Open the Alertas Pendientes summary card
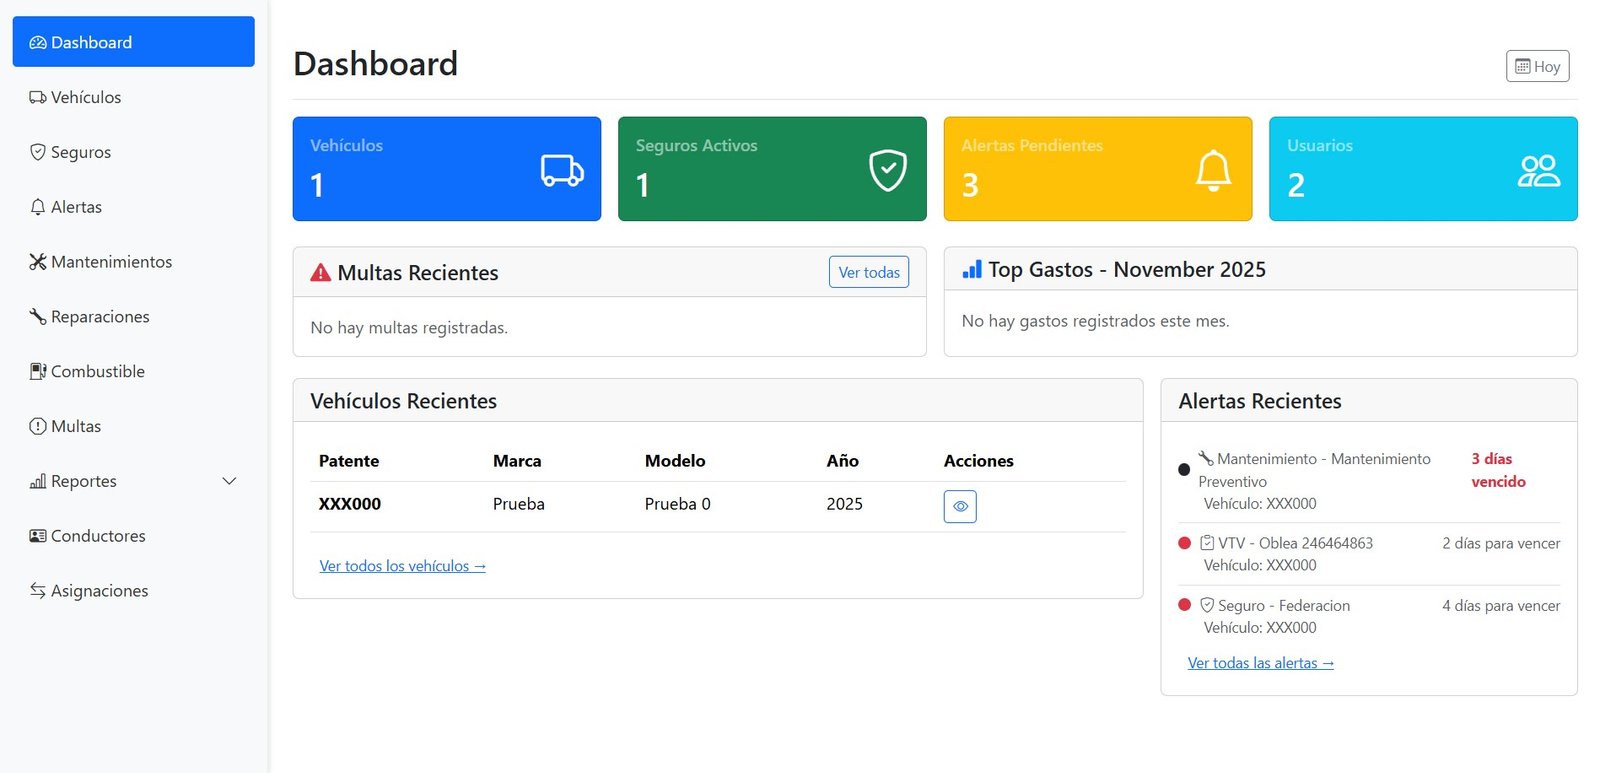The image size is (1600, 773). pos(1098,169)
